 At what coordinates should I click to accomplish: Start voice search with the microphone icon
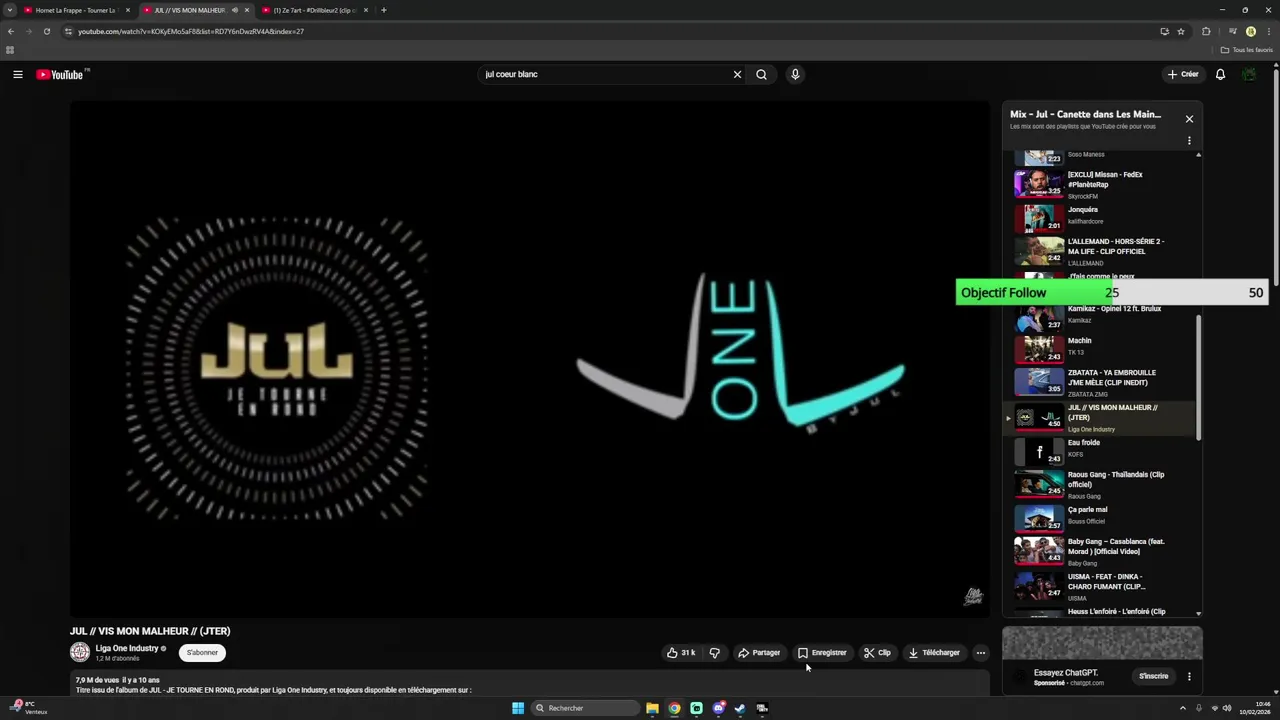tap(795, 74)
